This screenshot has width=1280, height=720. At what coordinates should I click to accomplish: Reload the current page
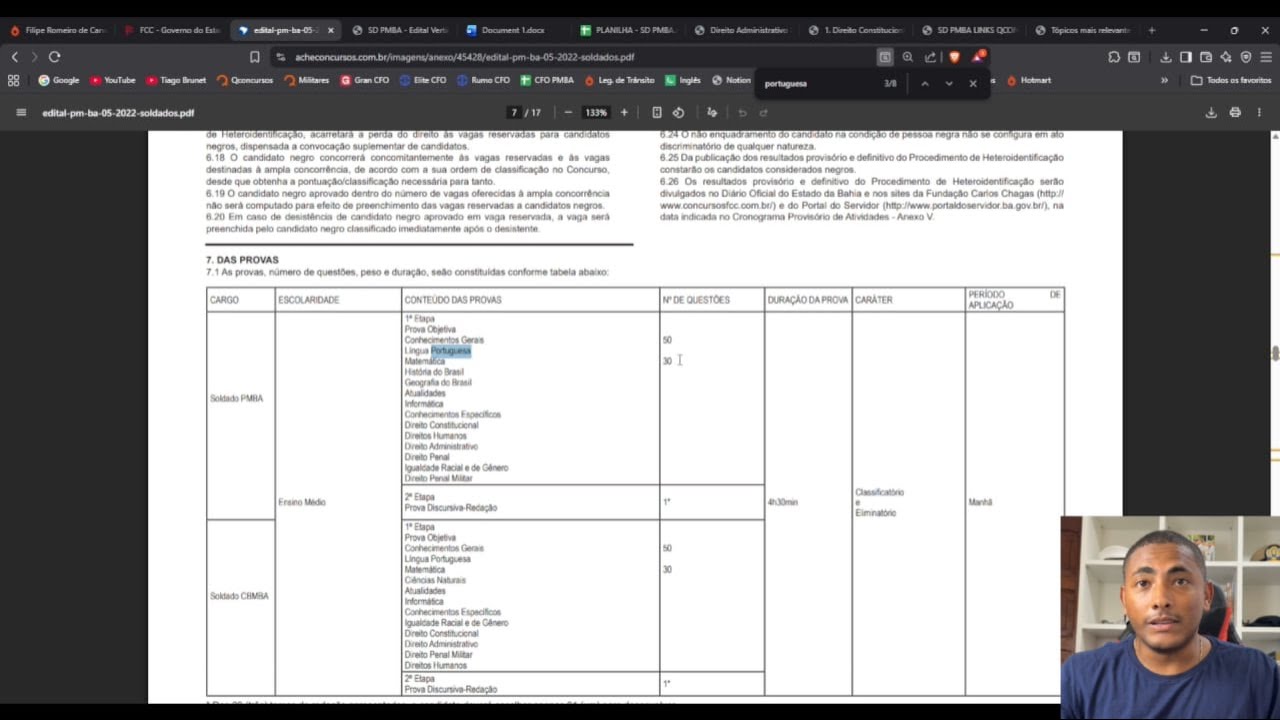pyautogui.click(x=54, y=57)
